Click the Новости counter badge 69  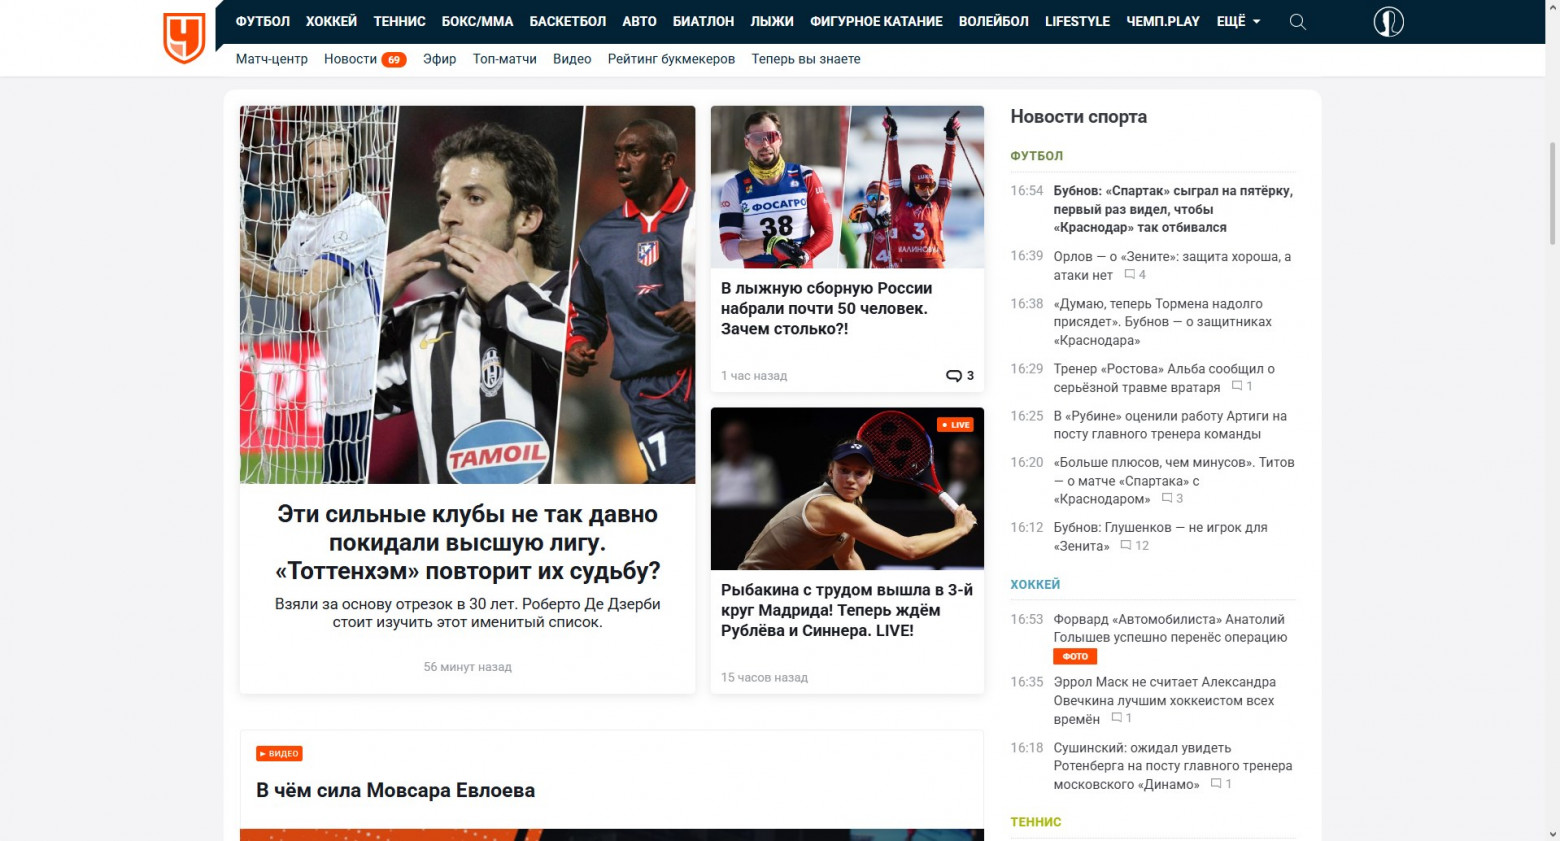[x=394, y=60]
